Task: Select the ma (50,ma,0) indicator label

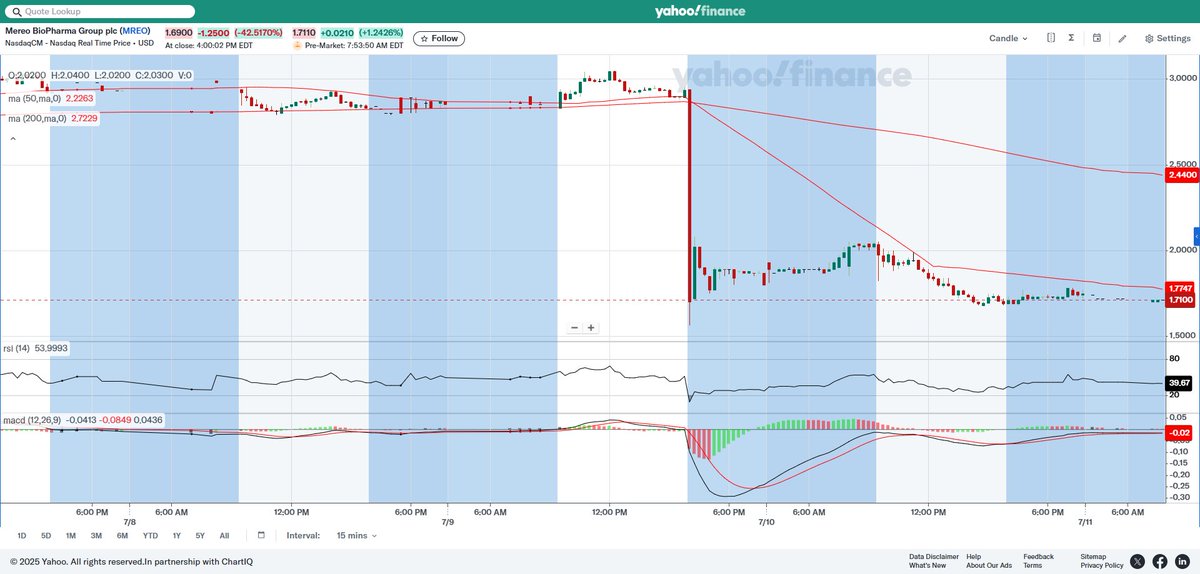Action: click(50, 98)
